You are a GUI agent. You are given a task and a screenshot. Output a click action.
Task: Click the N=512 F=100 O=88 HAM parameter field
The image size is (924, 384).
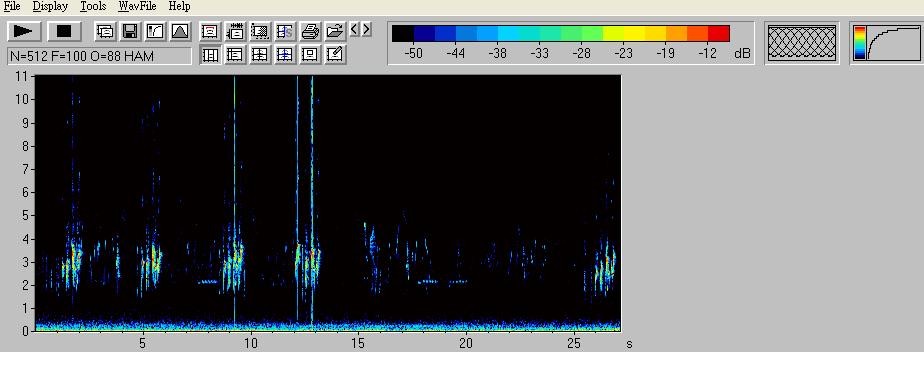point(100,56)
